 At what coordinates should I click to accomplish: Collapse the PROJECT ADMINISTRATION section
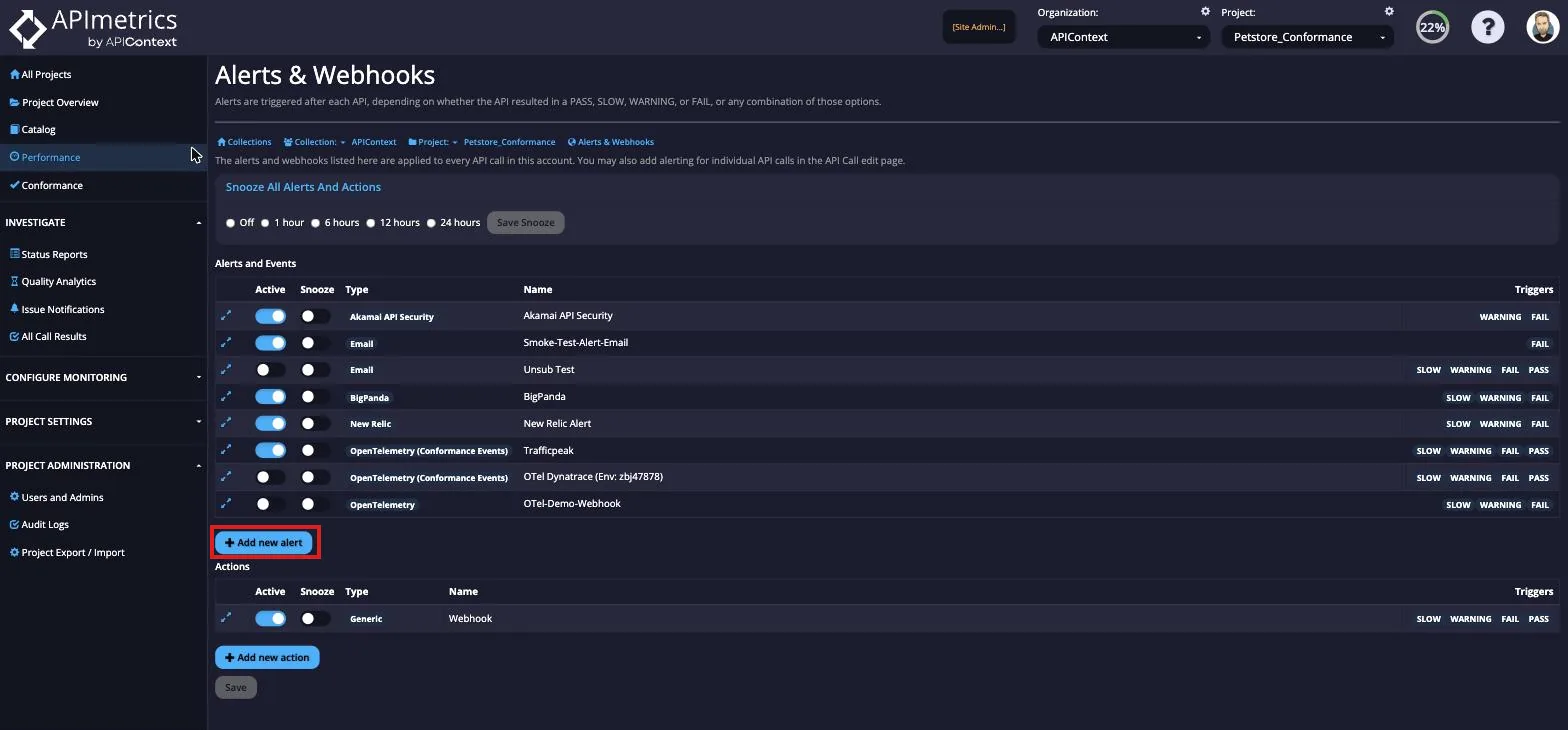(x=103, y=465)
